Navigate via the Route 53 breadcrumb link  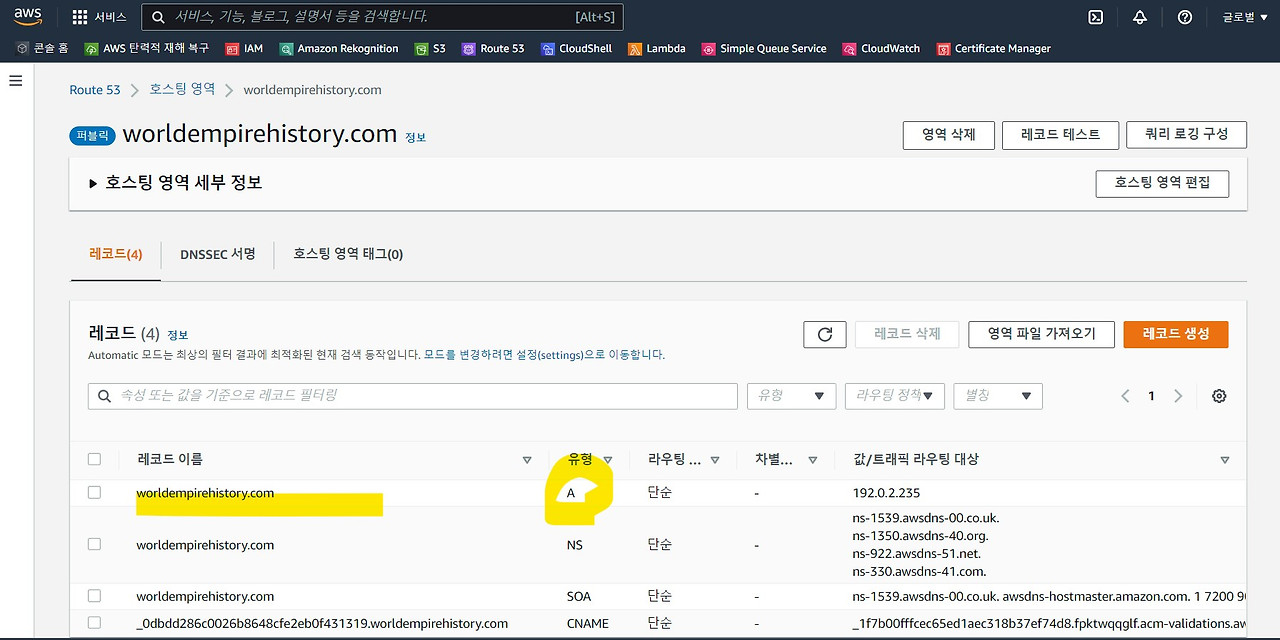pyautogui.click(x=94, y=89)
